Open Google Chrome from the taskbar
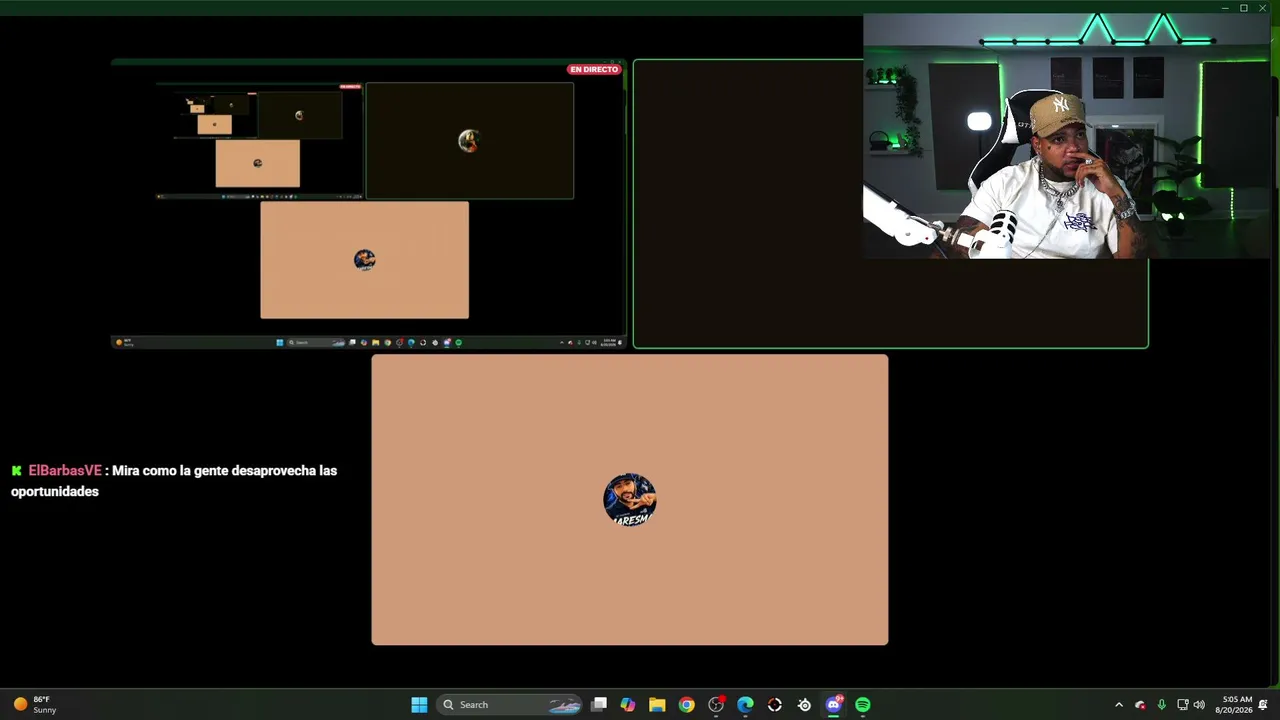1280x720 pixels. tap(686, 705)
